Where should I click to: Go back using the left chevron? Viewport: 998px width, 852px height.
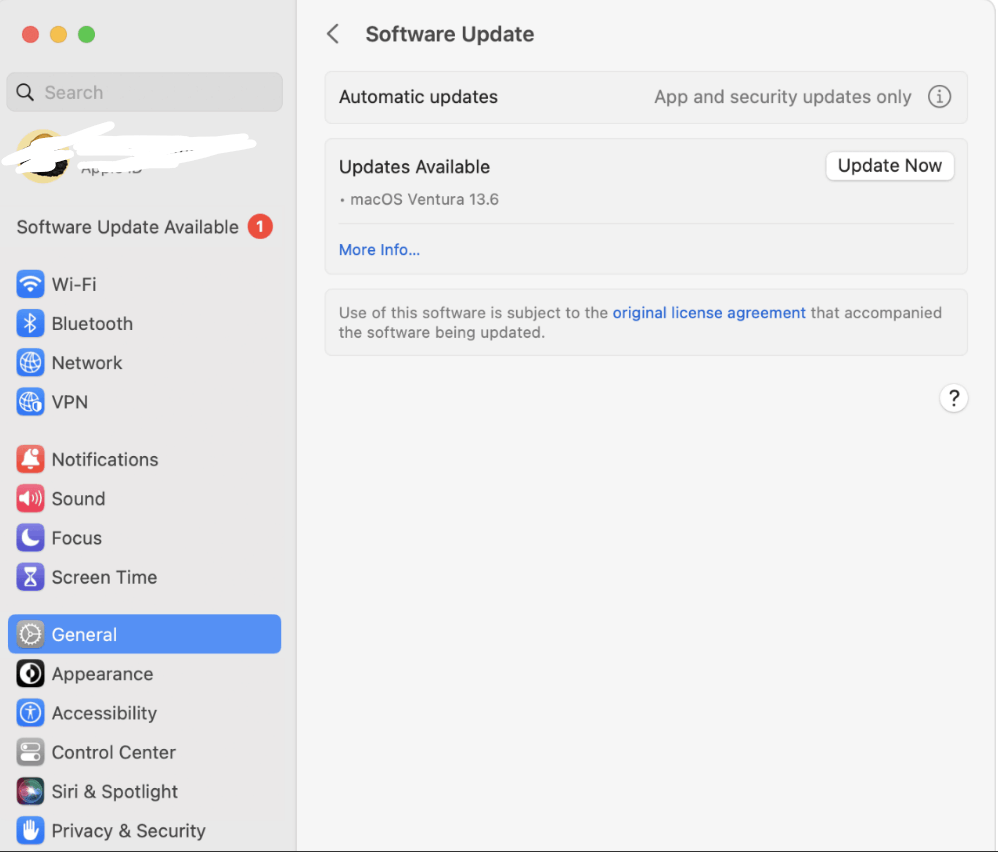[x=333, y=34]
